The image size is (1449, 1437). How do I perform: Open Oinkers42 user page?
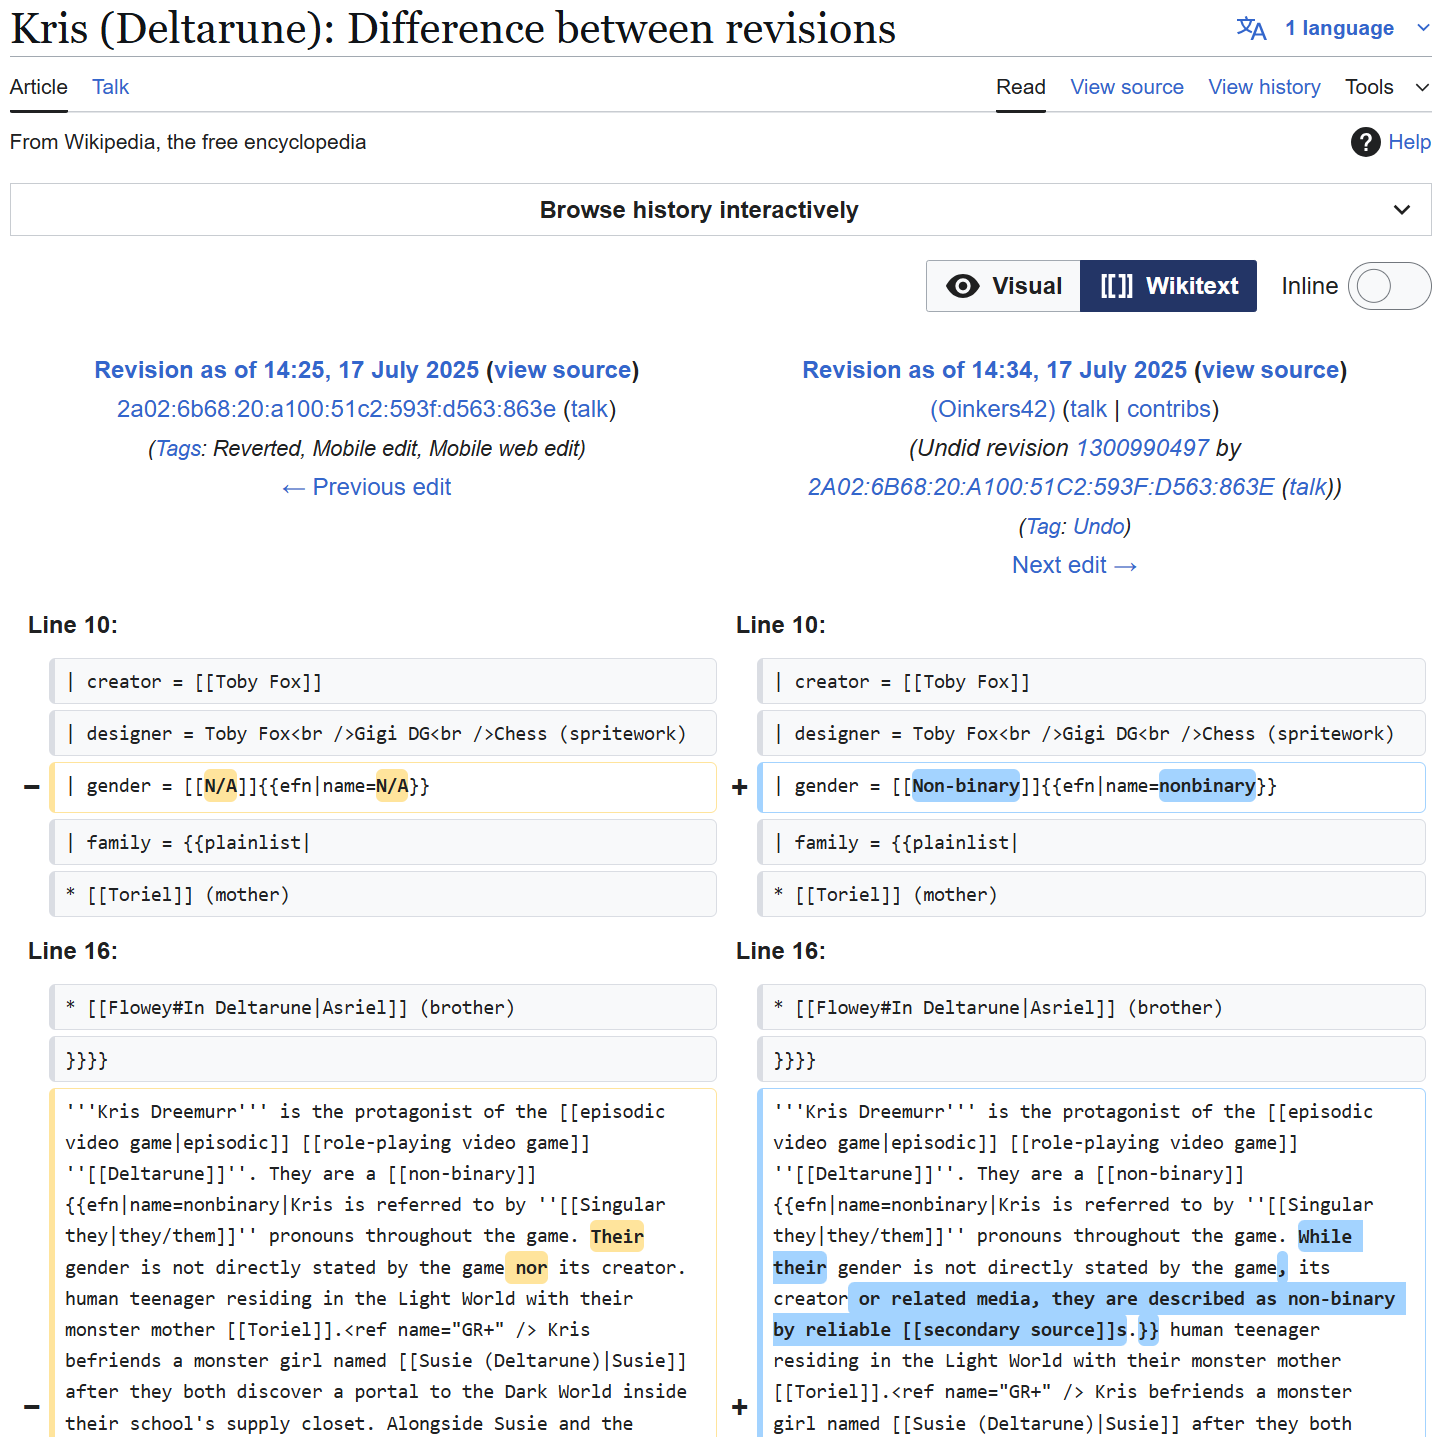[993, 409]
